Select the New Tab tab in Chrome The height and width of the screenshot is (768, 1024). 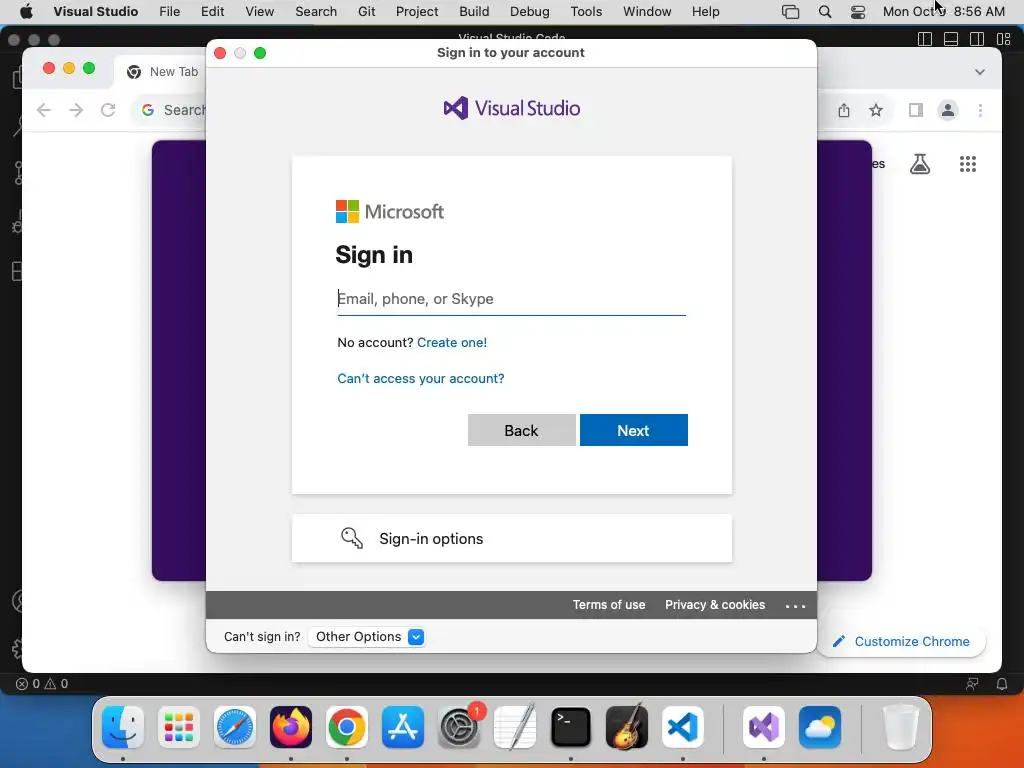coord(162,72)
